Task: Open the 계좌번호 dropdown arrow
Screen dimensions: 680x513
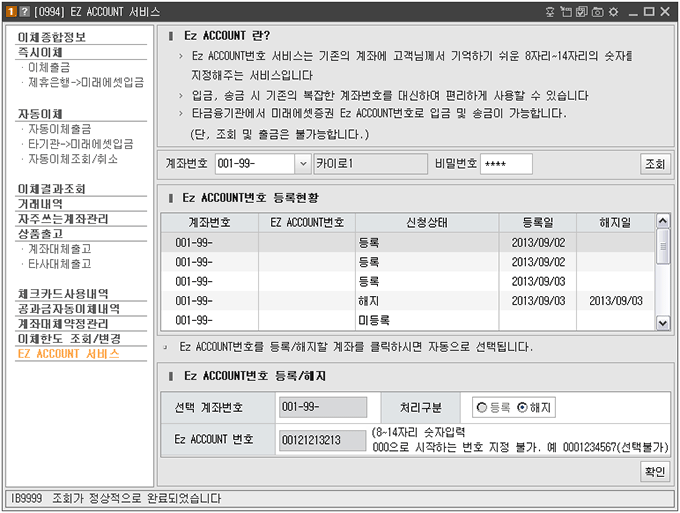Action: (303, 164)
